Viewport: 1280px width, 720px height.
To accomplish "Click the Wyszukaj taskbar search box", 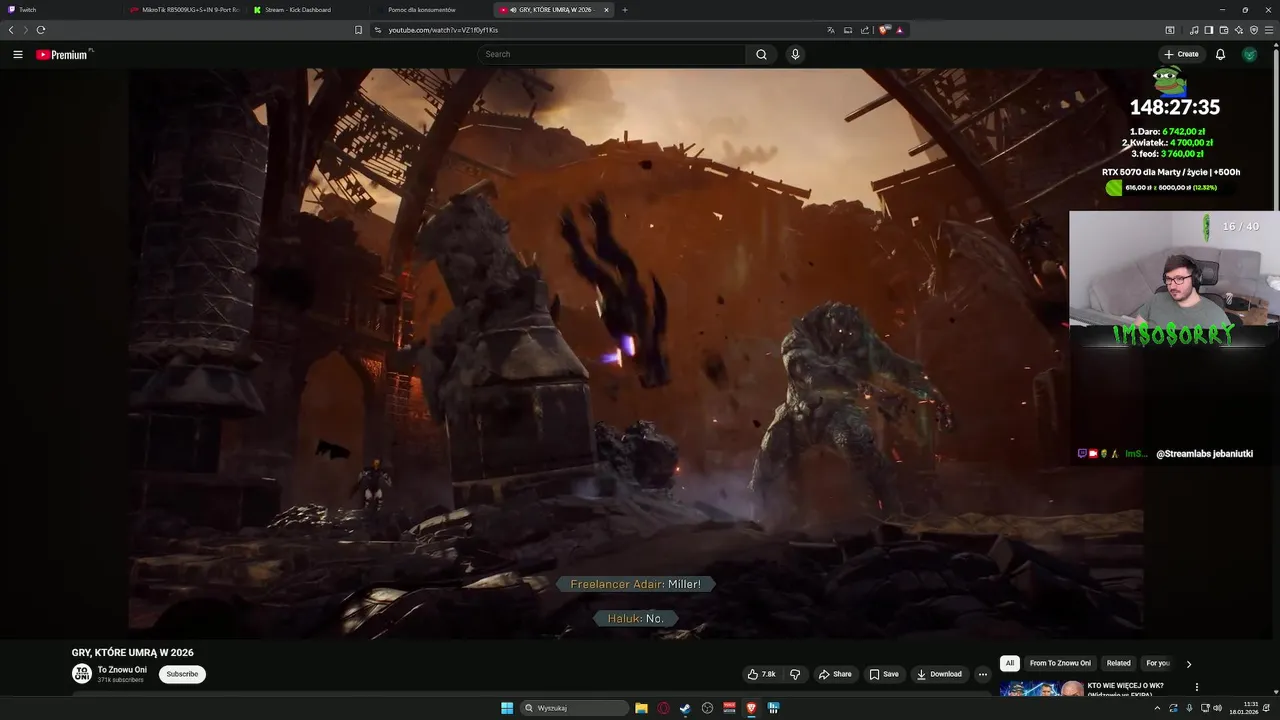I will [x=575, y=708].
